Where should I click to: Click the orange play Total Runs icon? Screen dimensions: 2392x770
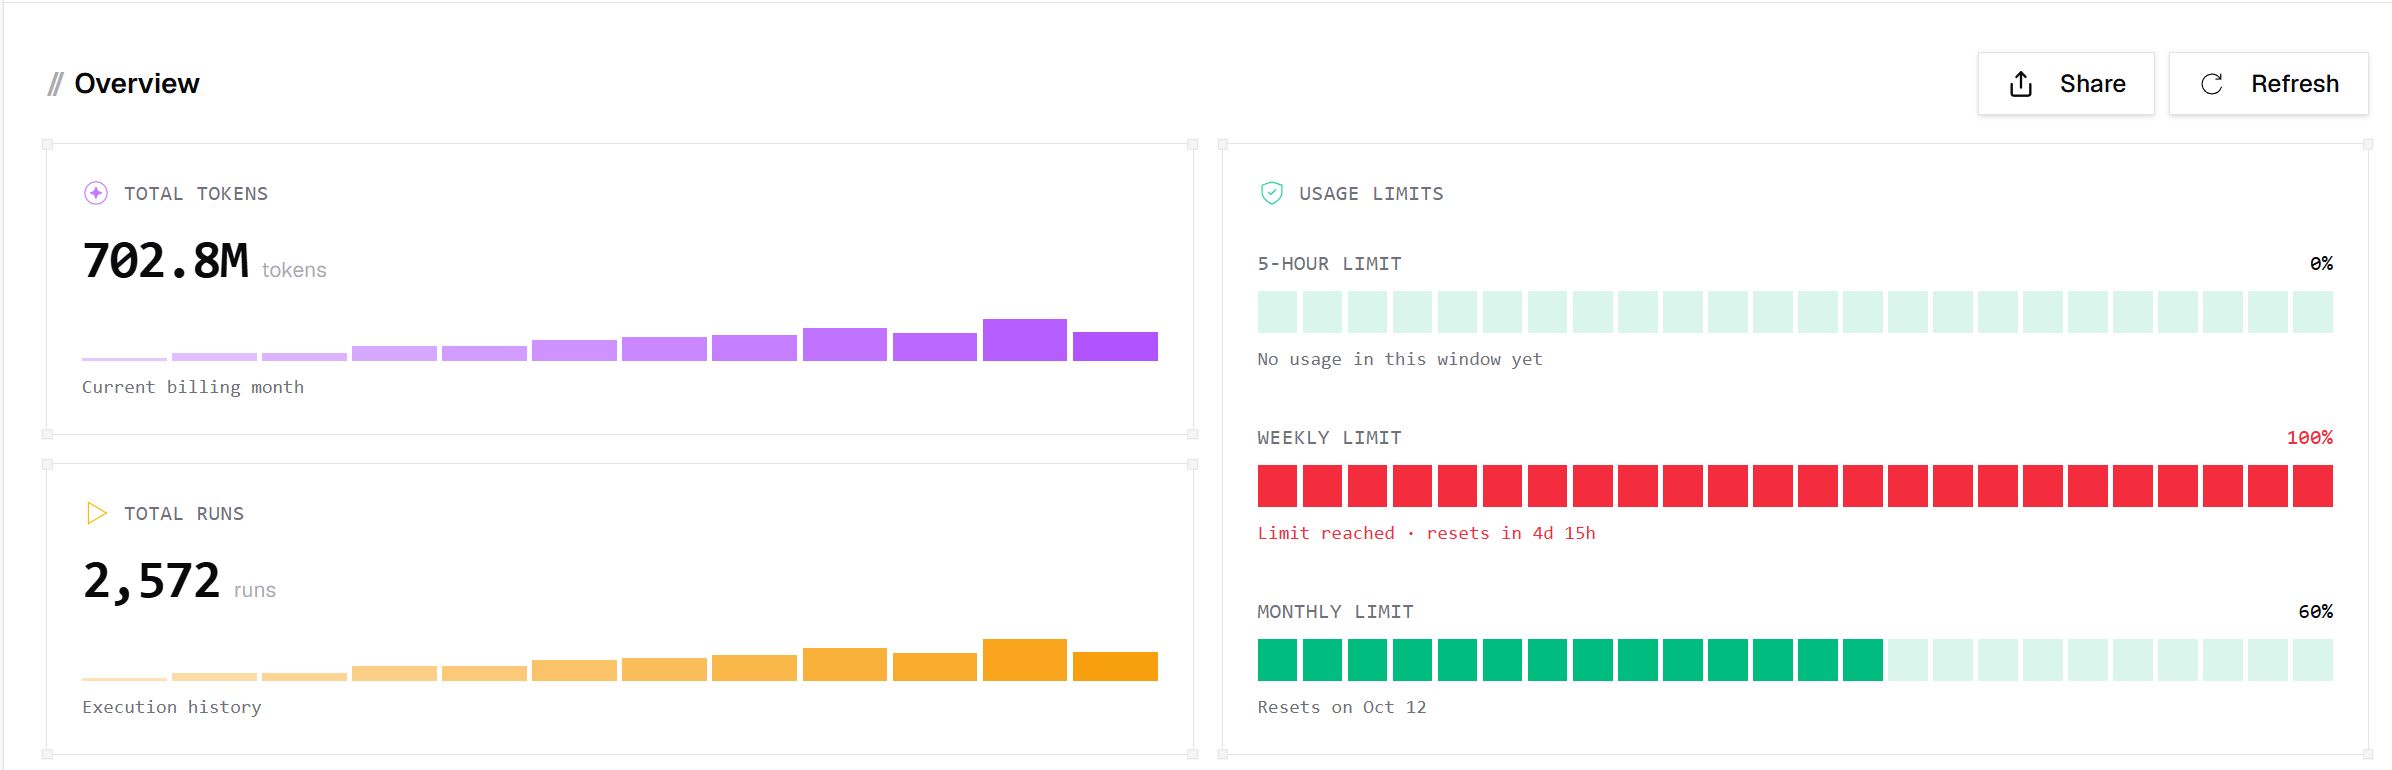96,513
